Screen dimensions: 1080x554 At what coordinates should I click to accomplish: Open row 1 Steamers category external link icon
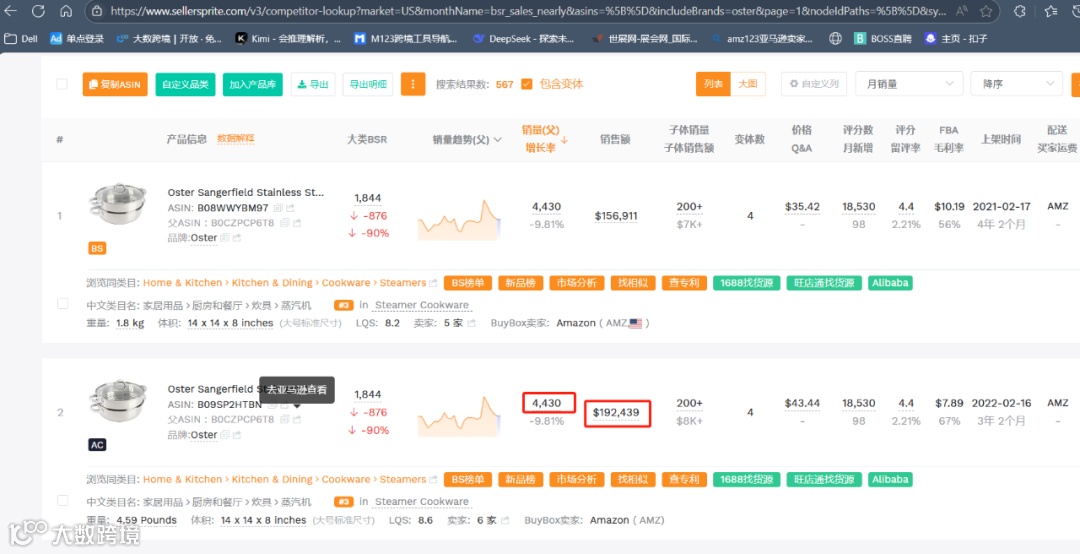(x=433, y=283)
